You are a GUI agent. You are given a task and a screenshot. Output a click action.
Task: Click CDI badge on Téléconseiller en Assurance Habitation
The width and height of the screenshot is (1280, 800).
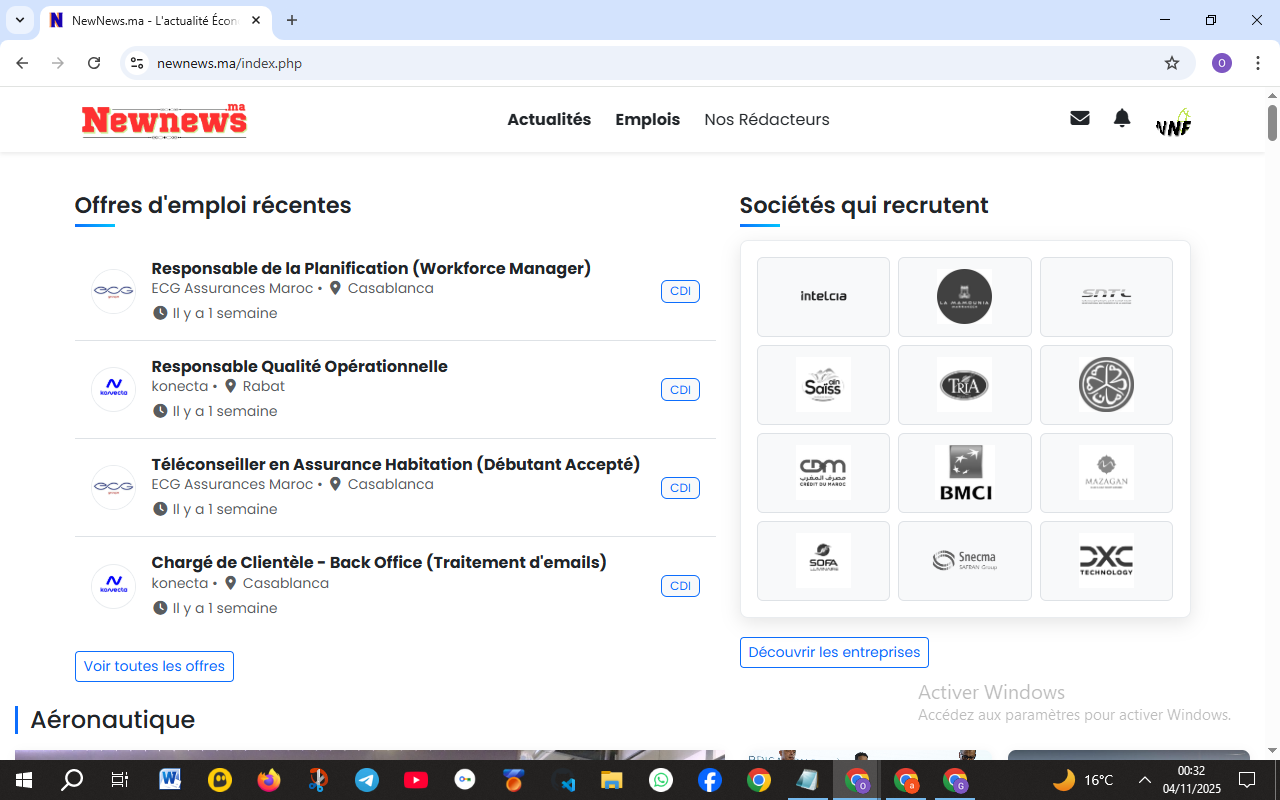click(680, 488)
